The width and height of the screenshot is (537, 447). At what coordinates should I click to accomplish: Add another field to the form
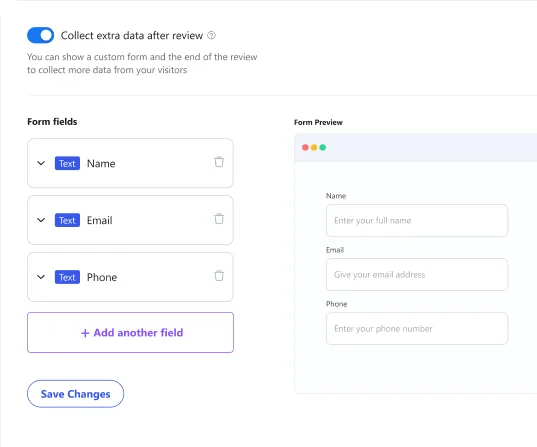(x=130, y=332)
